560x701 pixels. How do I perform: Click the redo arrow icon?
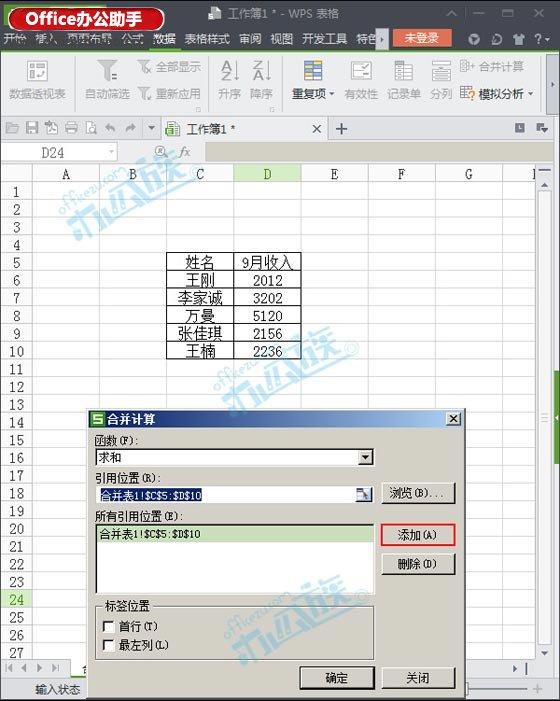[x=130, y=128]
